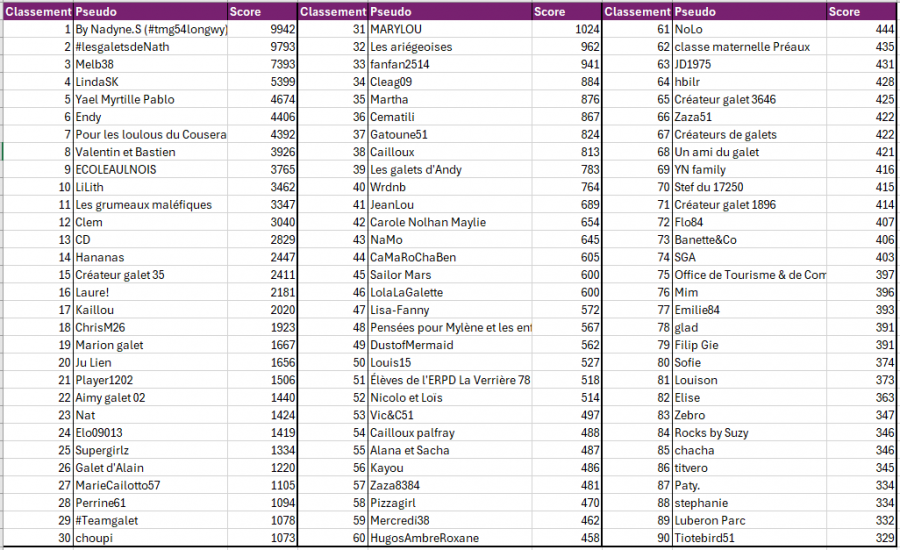The height and width of the screenshot is (550, 900).
Task: Click the pseudo cell '#lesgaletsdeNath'
Action: (150, 47)
